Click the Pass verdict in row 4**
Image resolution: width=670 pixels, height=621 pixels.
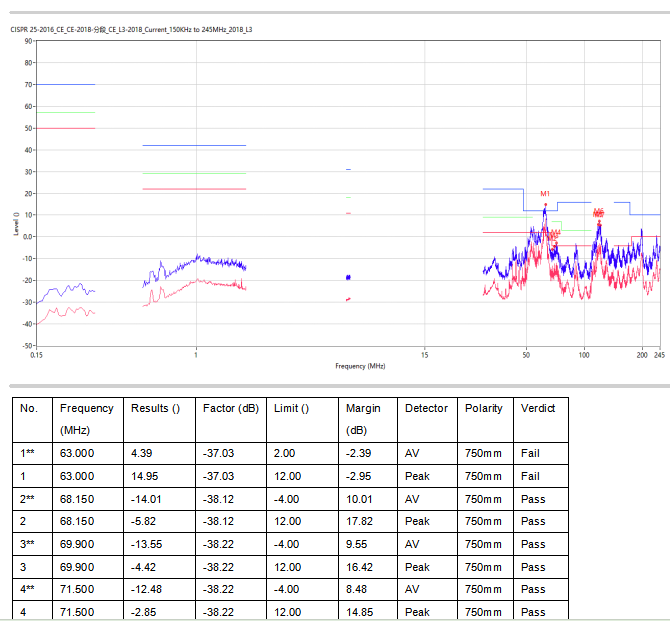click(533, 589)
